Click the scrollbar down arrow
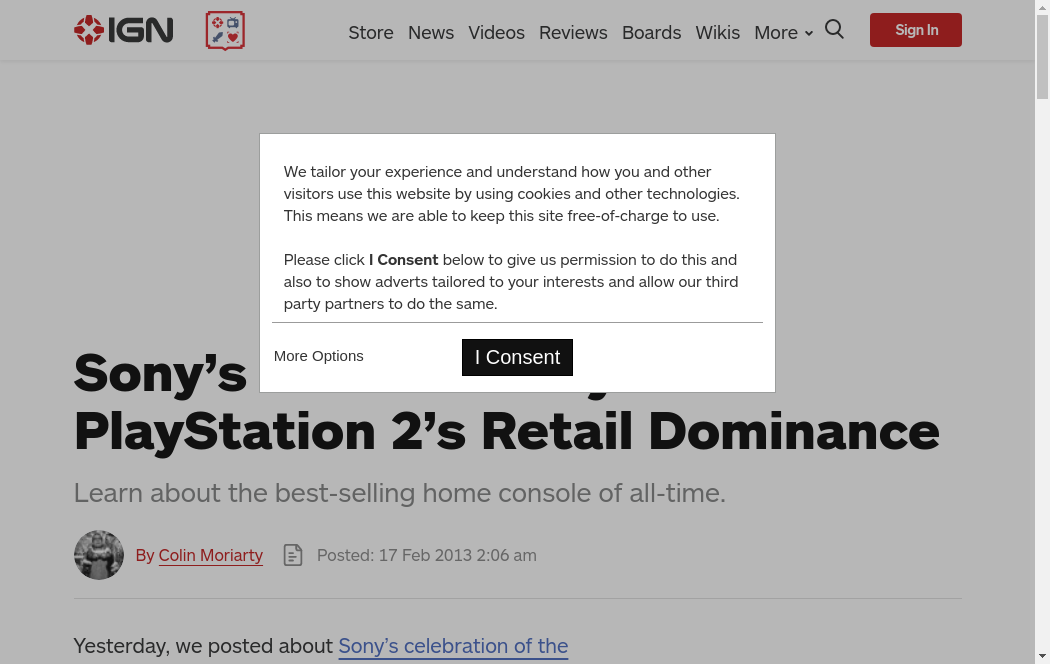The image size is (1050, 664). [1042, 657]
